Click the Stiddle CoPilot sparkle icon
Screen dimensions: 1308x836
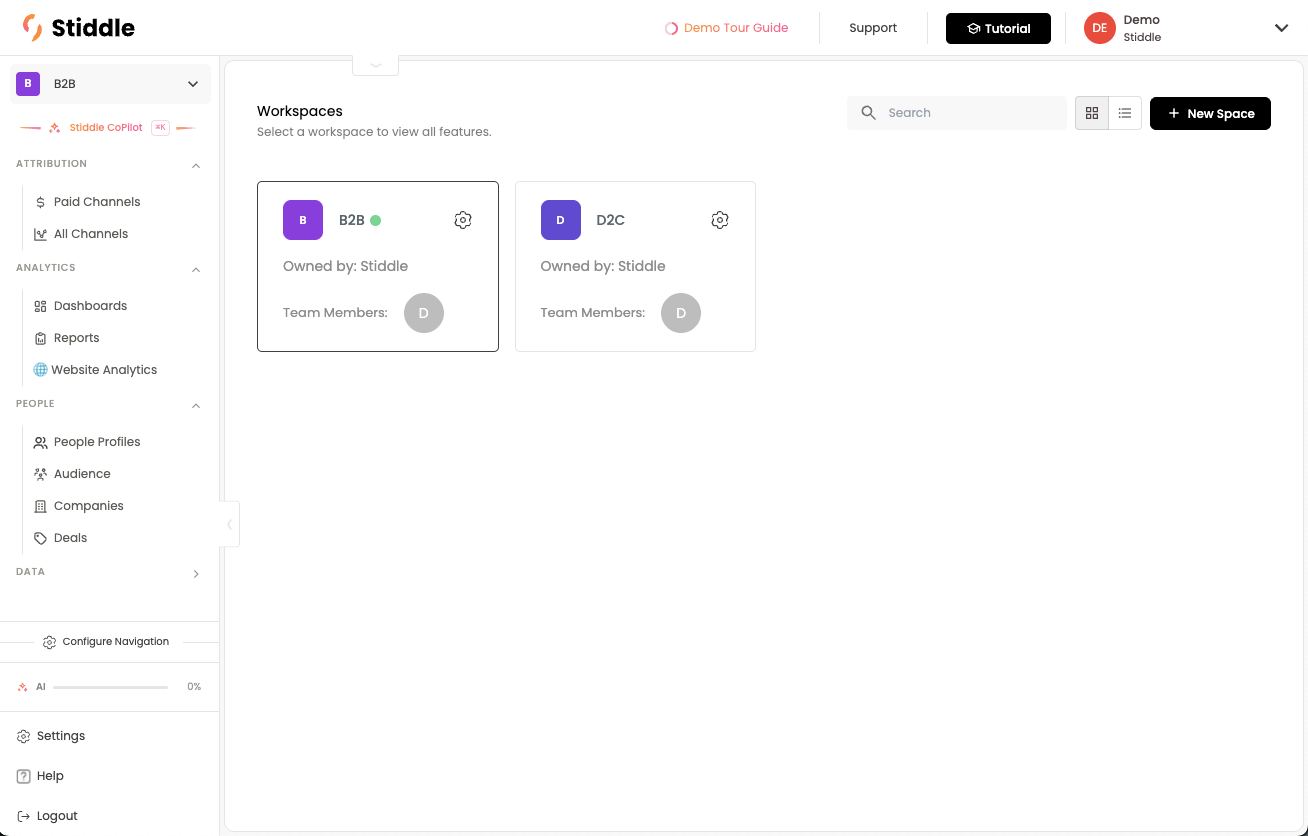55,128
